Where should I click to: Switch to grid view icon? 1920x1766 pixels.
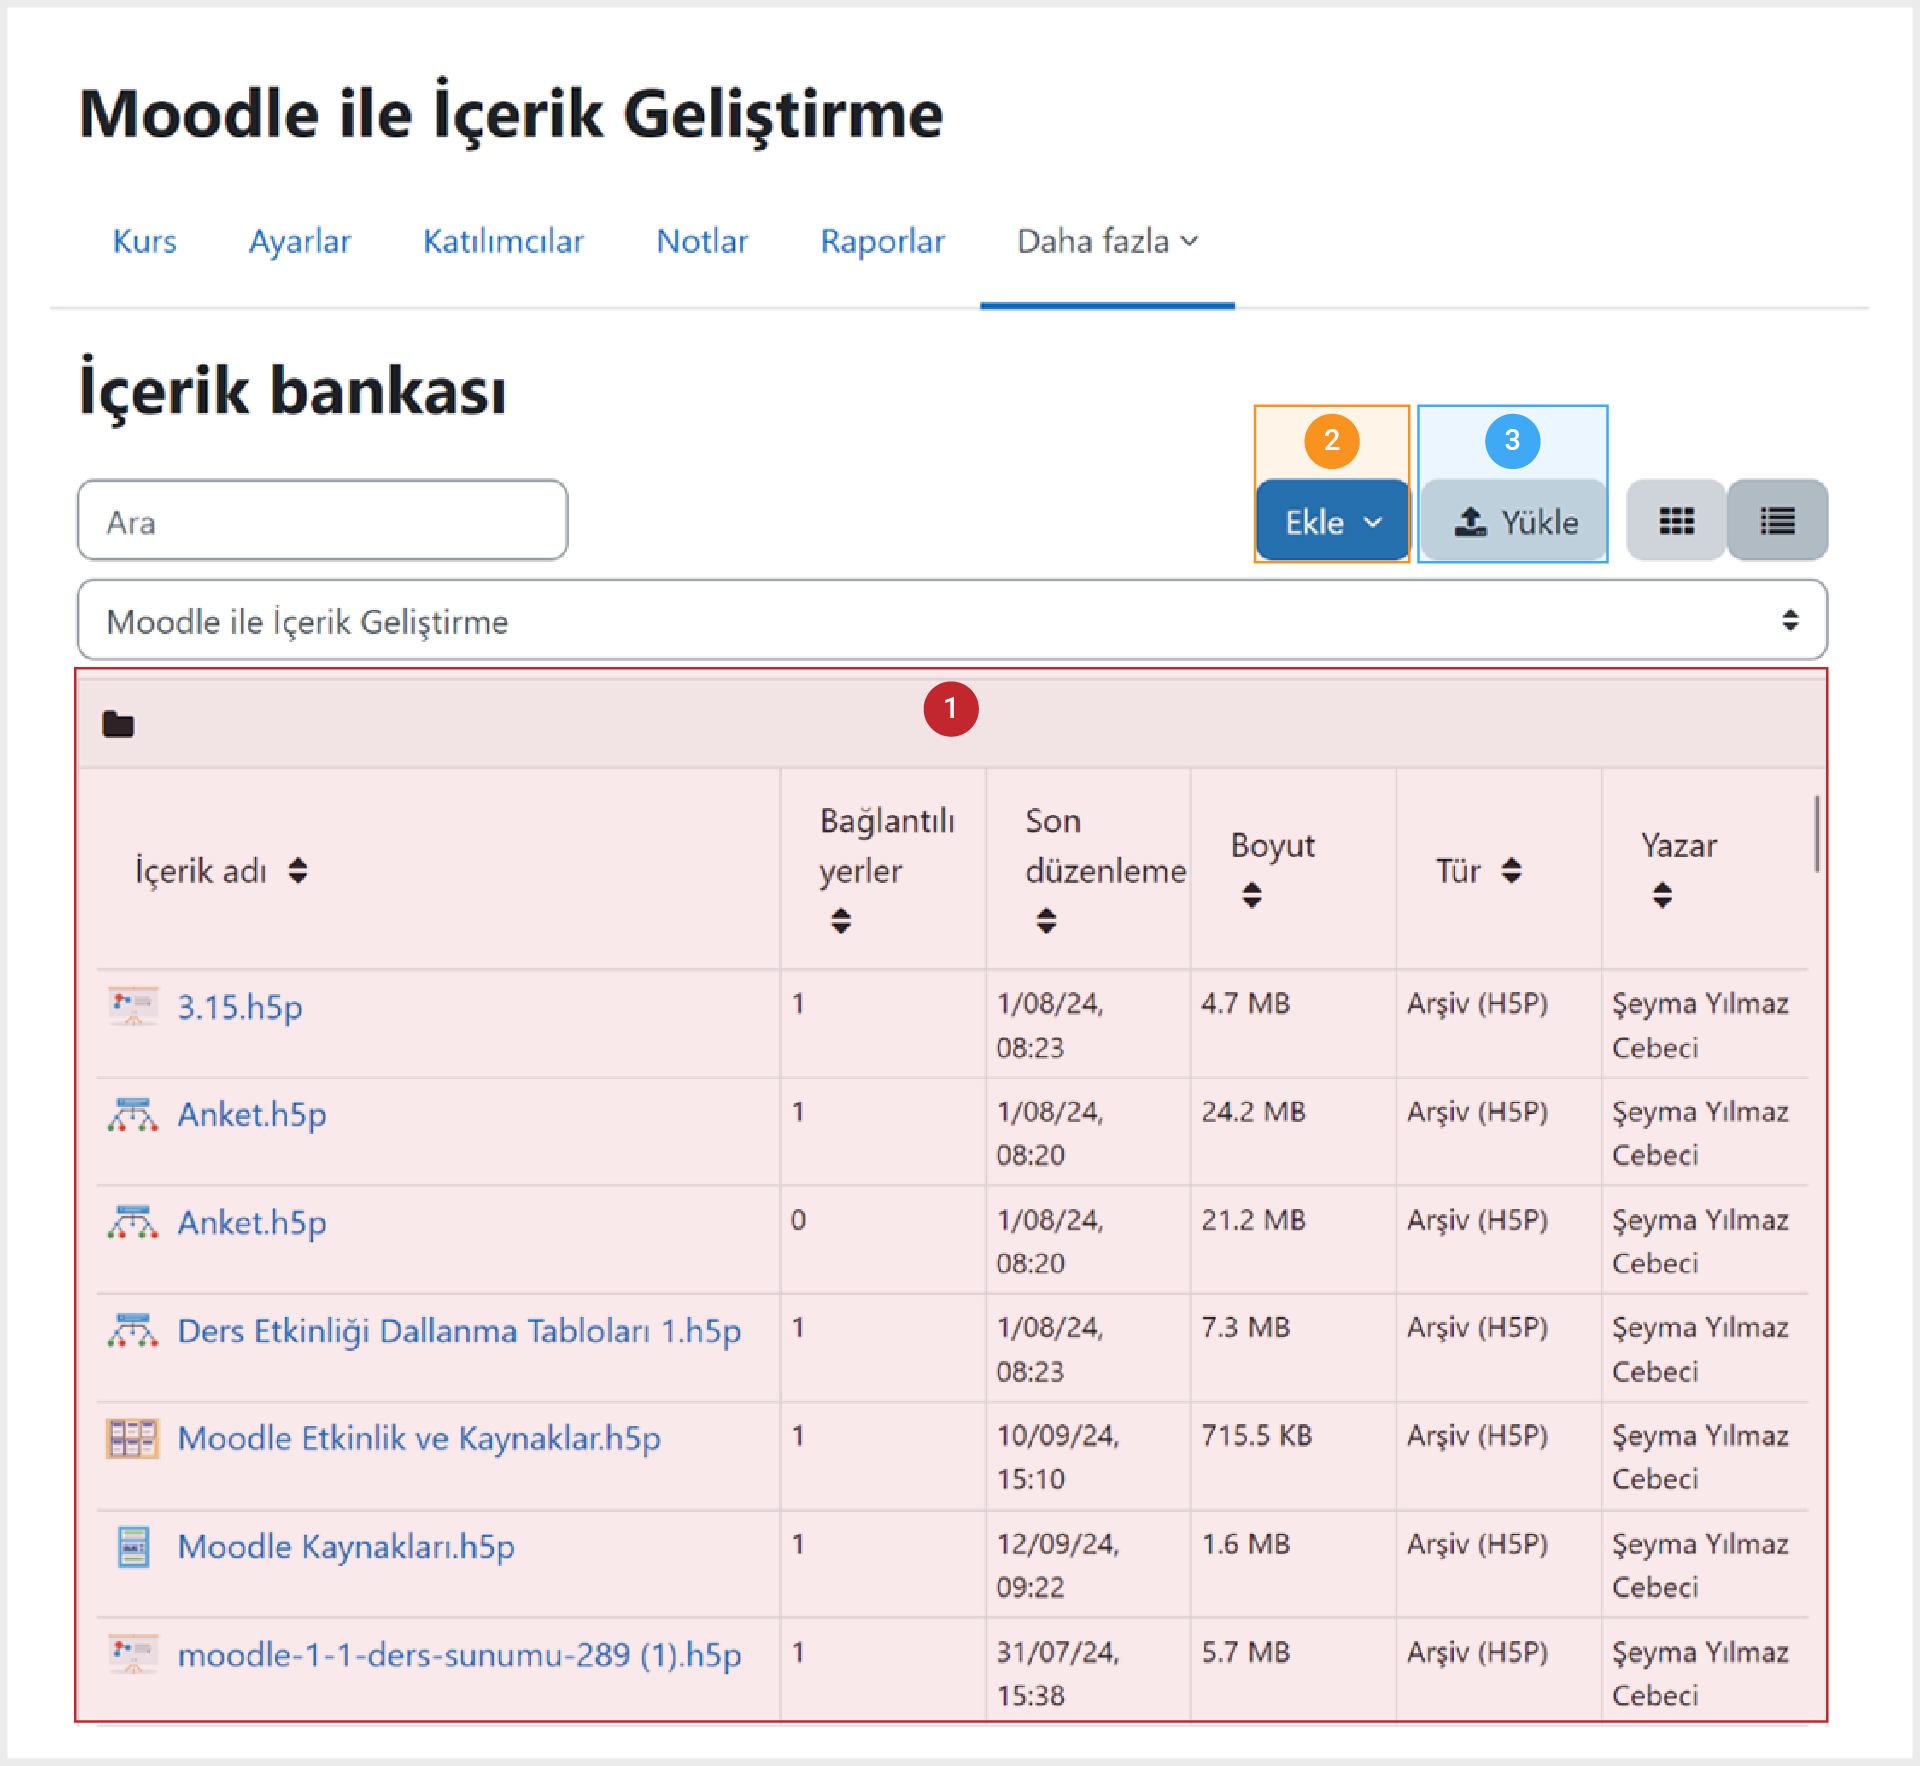click(1676, 521)
